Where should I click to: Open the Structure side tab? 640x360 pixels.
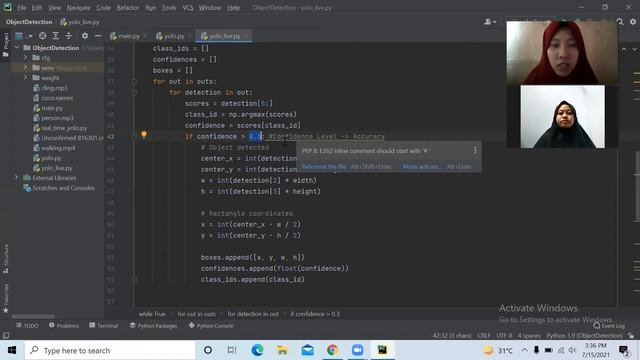[6, 259]
